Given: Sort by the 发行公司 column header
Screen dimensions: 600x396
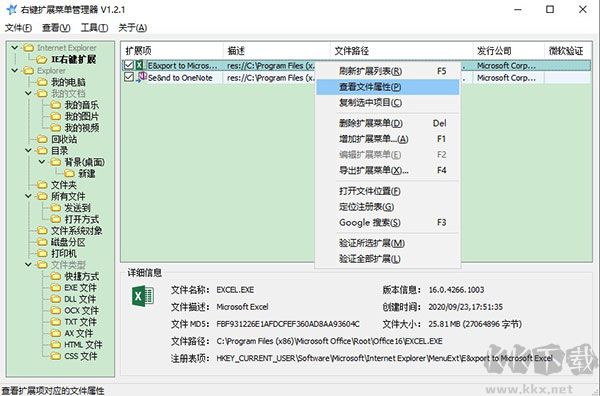Looking at the screenshot, I should tap(508, 51).
